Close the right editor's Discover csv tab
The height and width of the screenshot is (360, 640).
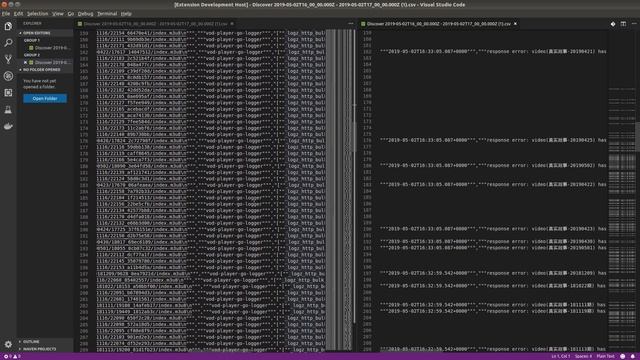point(516,24)
